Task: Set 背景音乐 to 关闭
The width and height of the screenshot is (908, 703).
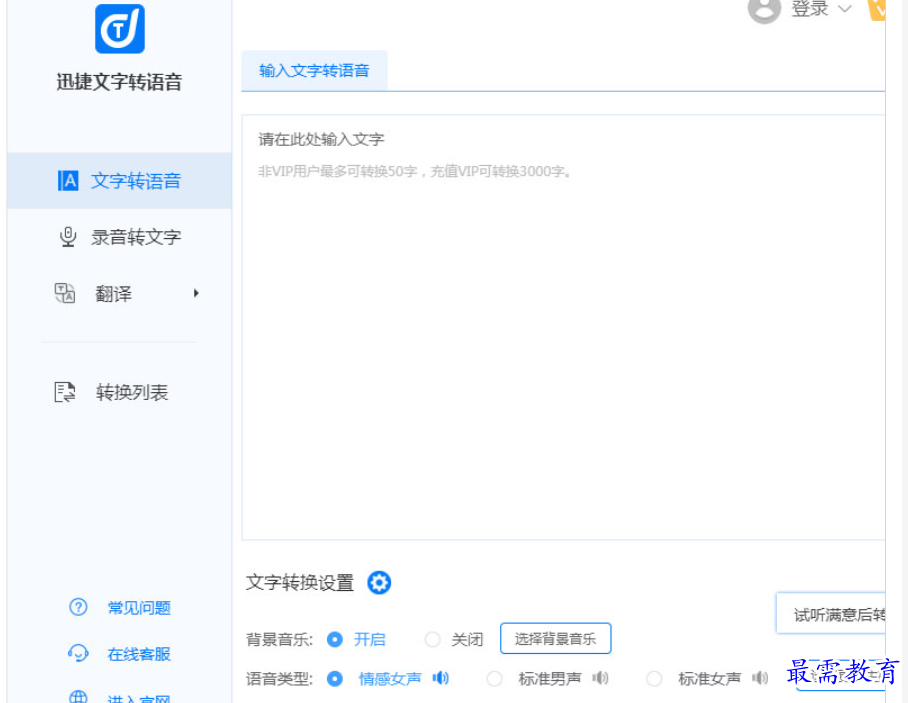Action: coord(433,639)
